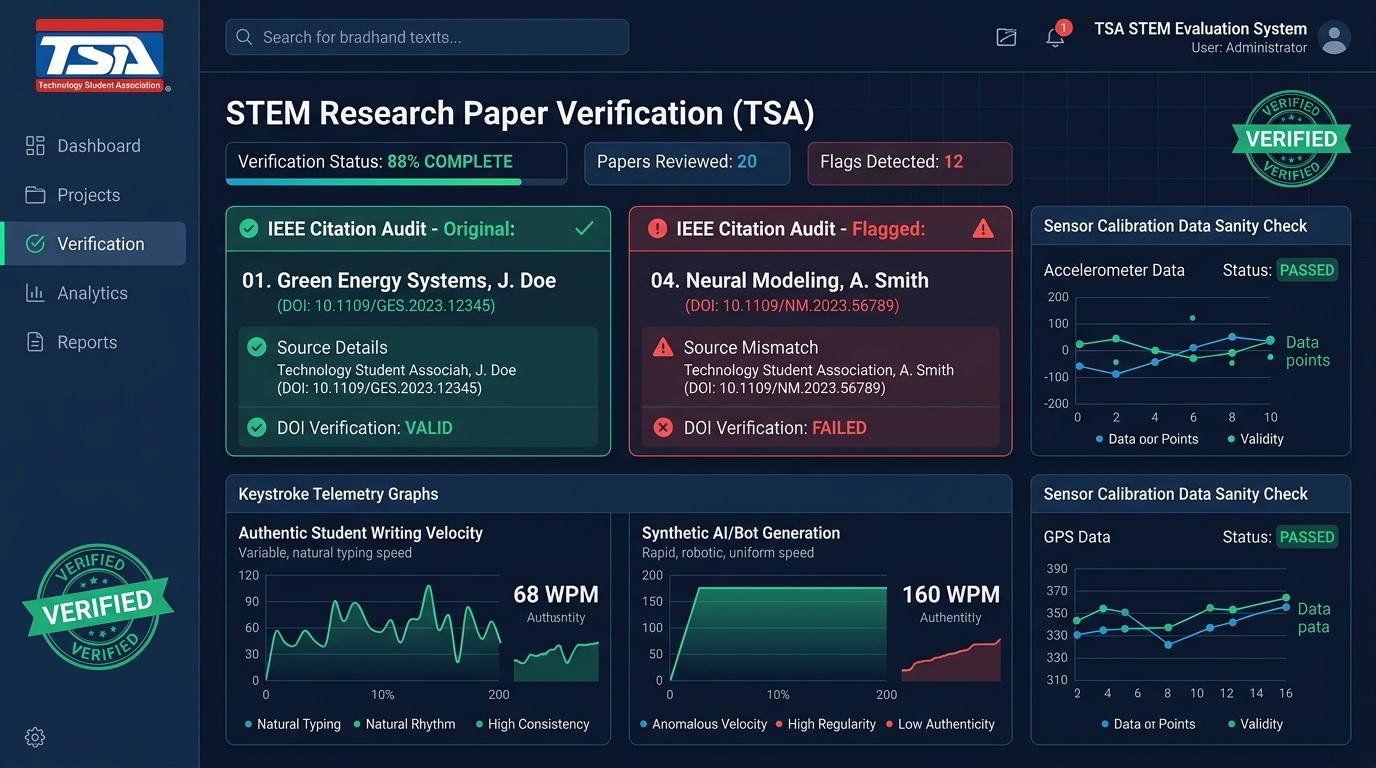Click the 68 WPM value
Image resolution: width=1376 pixels, height=768 pixels.
(x=556, y=595)
